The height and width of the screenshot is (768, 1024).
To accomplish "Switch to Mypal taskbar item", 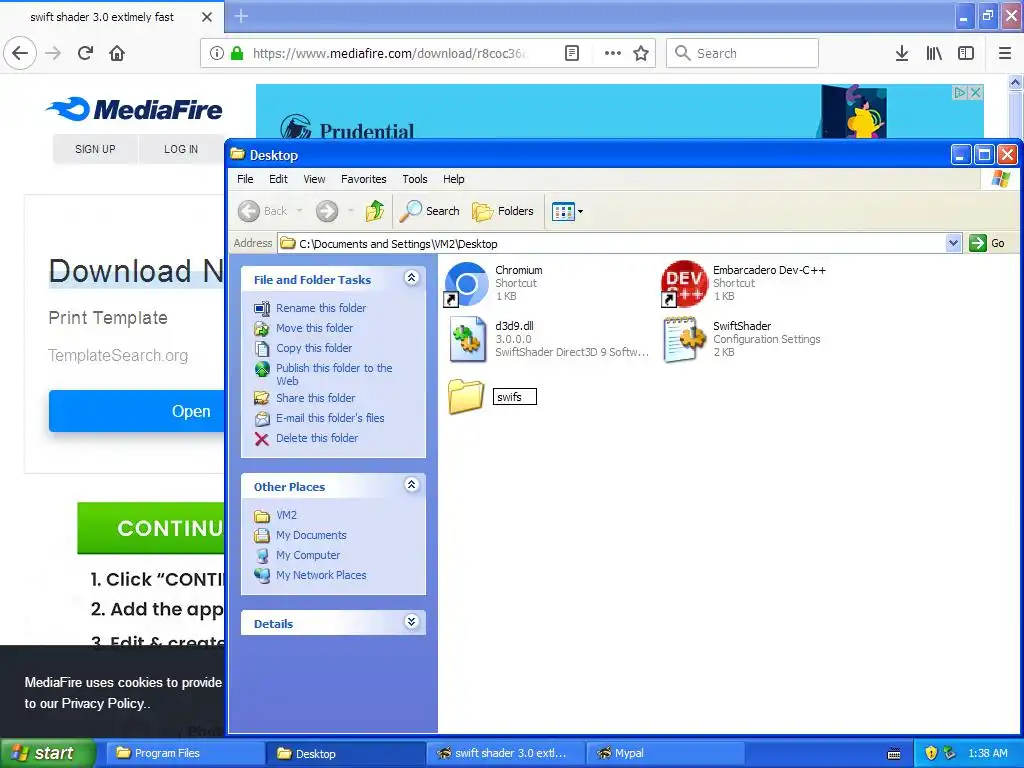I will coord(665,753).
